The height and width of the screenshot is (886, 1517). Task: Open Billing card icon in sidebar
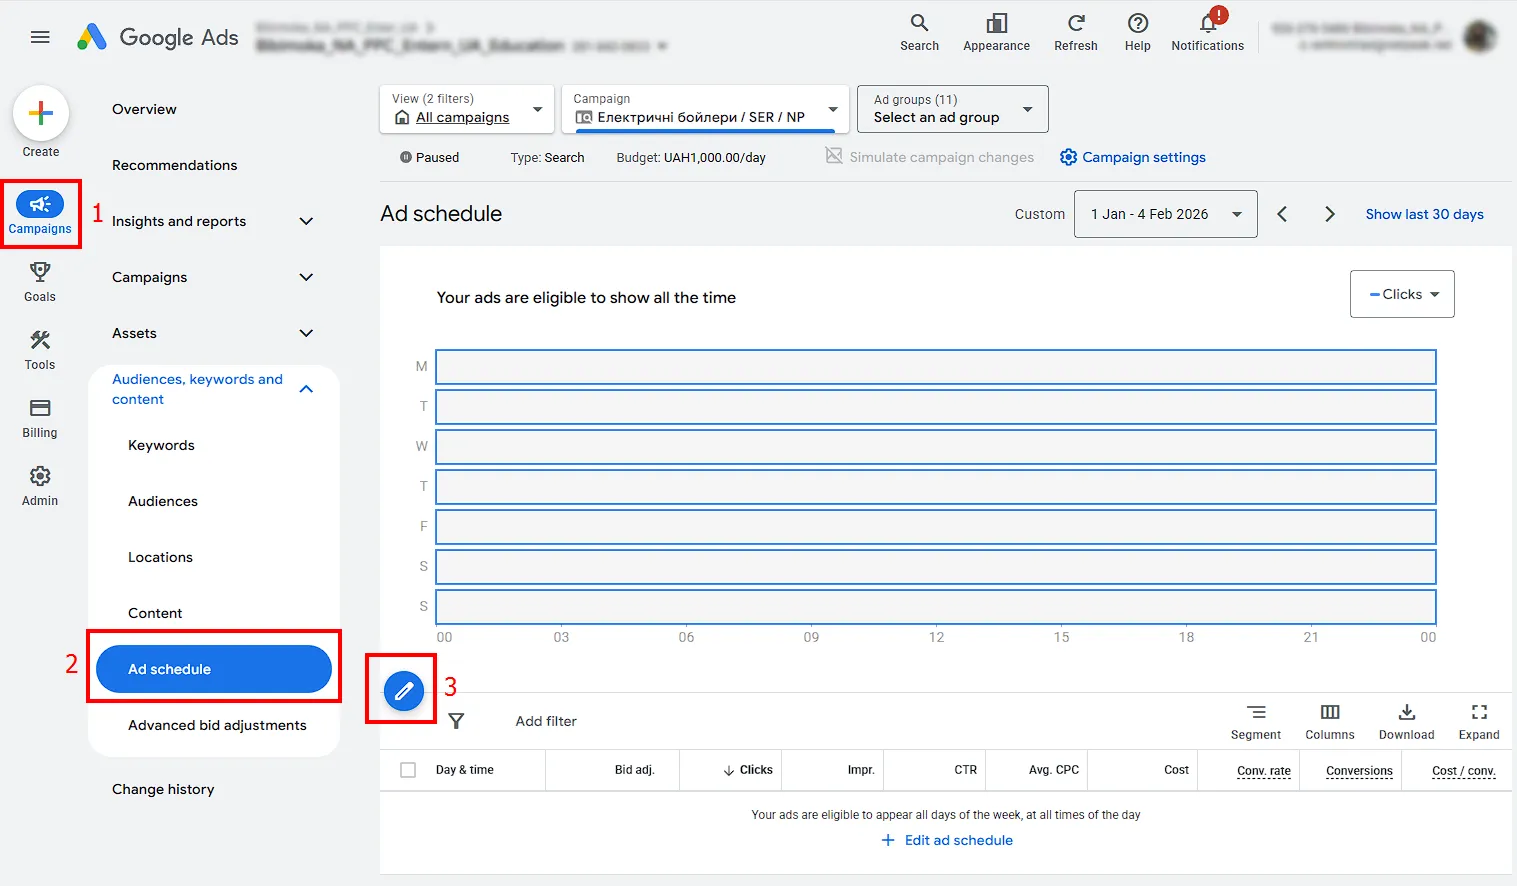40,408
